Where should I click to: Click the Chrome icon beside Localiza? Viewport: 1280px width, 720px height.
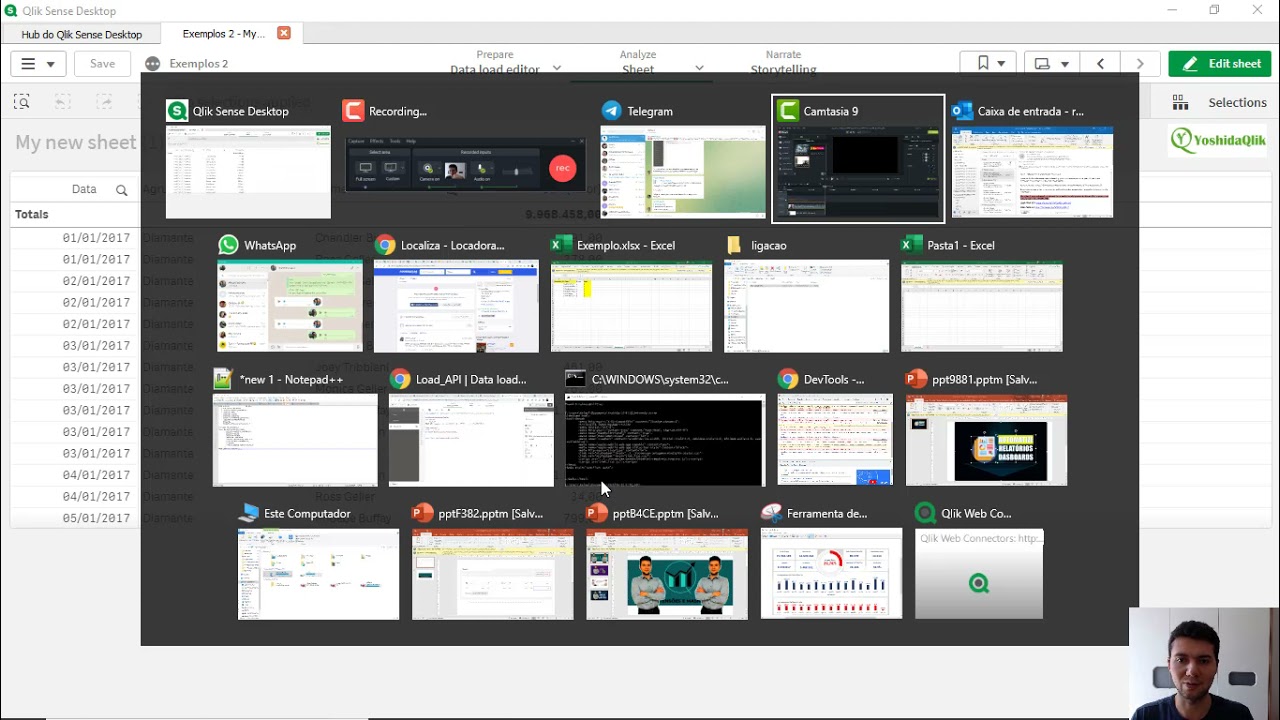coord(385,245)
